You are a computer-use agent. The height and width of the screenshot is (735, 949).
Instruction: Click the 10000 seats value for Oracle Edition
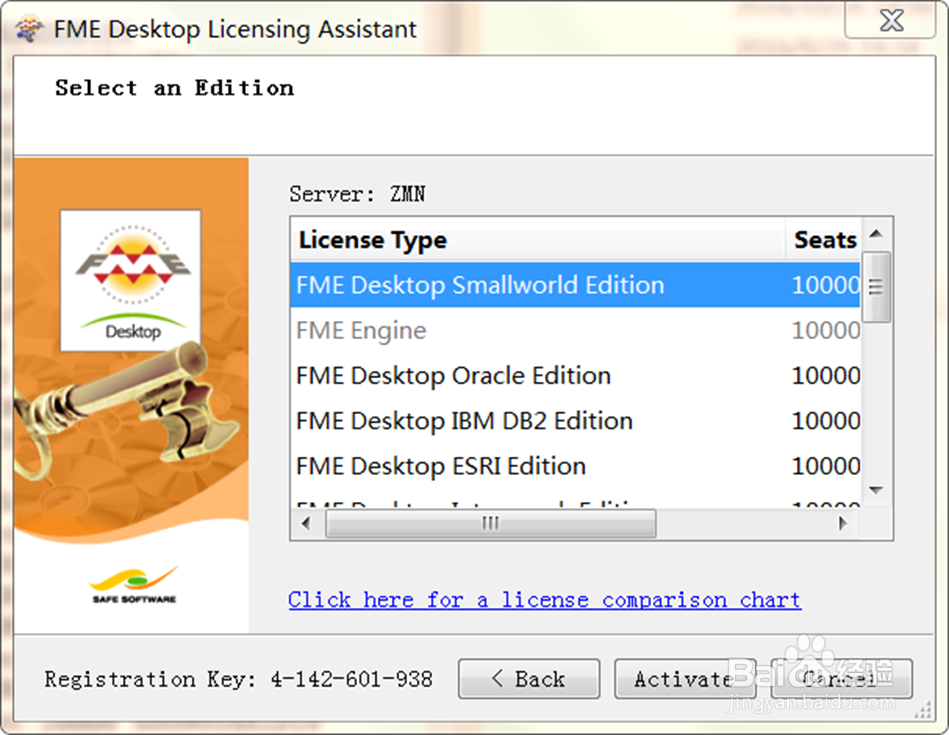826,375
